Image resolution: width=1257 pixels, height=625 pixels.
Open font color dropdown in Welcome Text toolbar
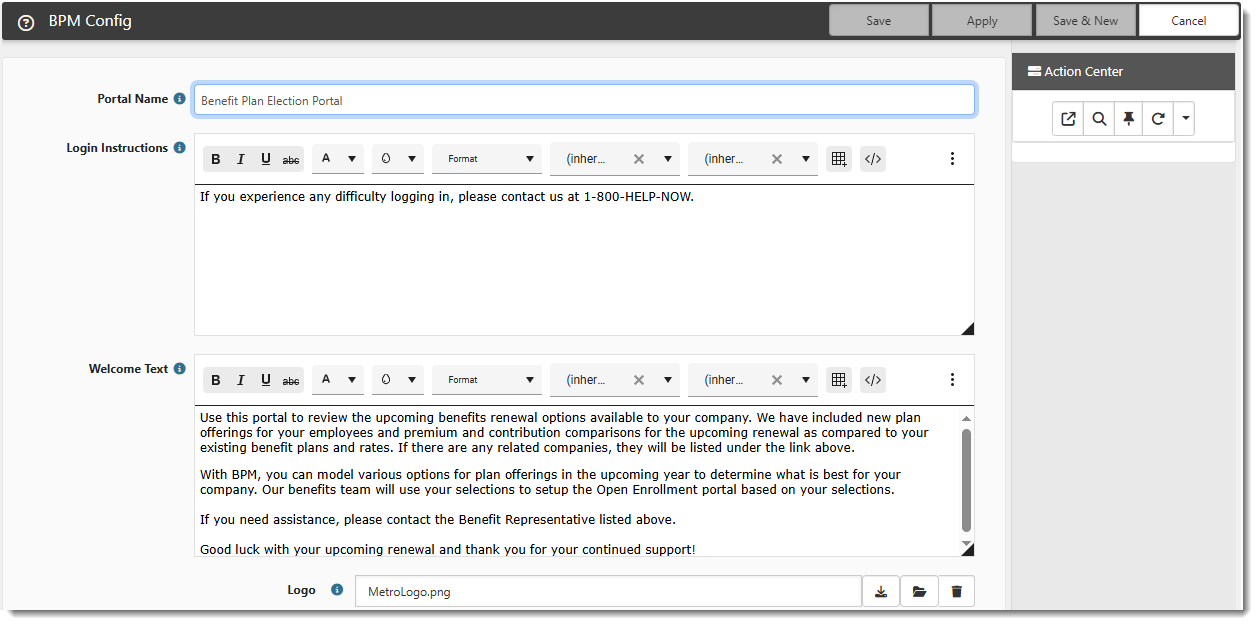click(x=338, y=380)
